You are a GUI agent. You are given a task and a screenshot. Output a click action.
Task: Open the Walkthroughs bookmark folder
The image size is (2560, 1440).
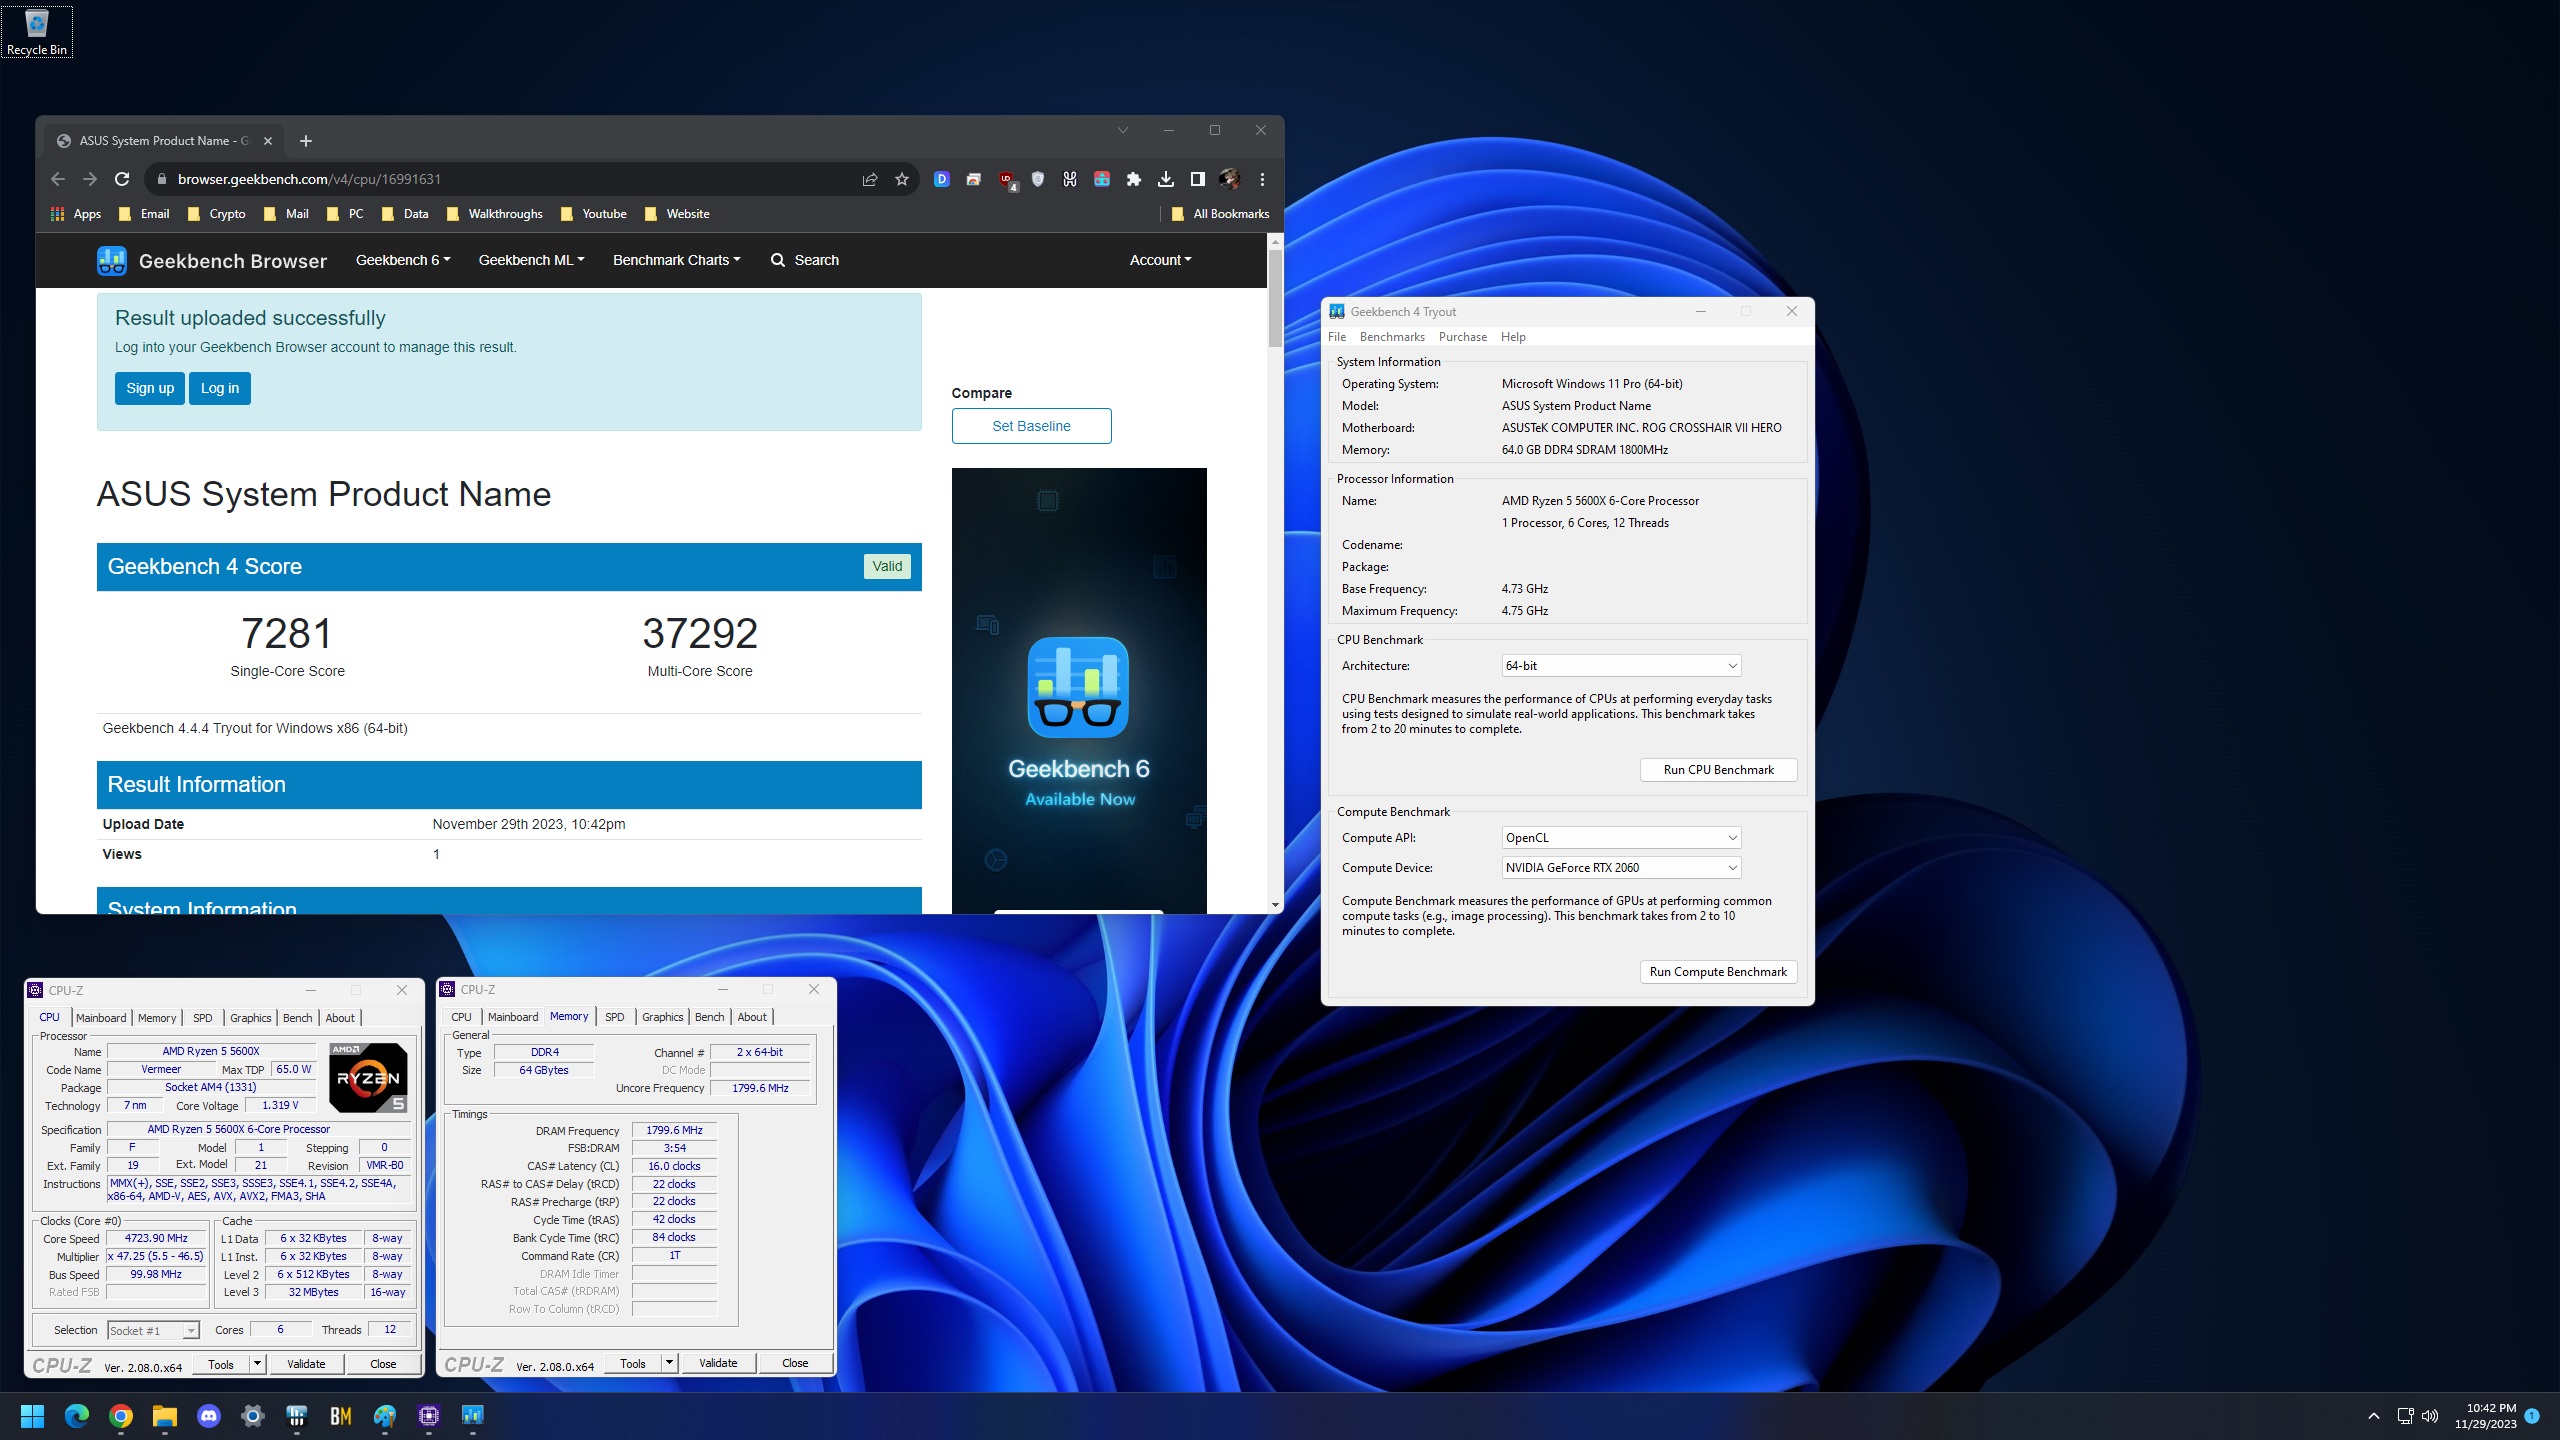pos(495,214)
